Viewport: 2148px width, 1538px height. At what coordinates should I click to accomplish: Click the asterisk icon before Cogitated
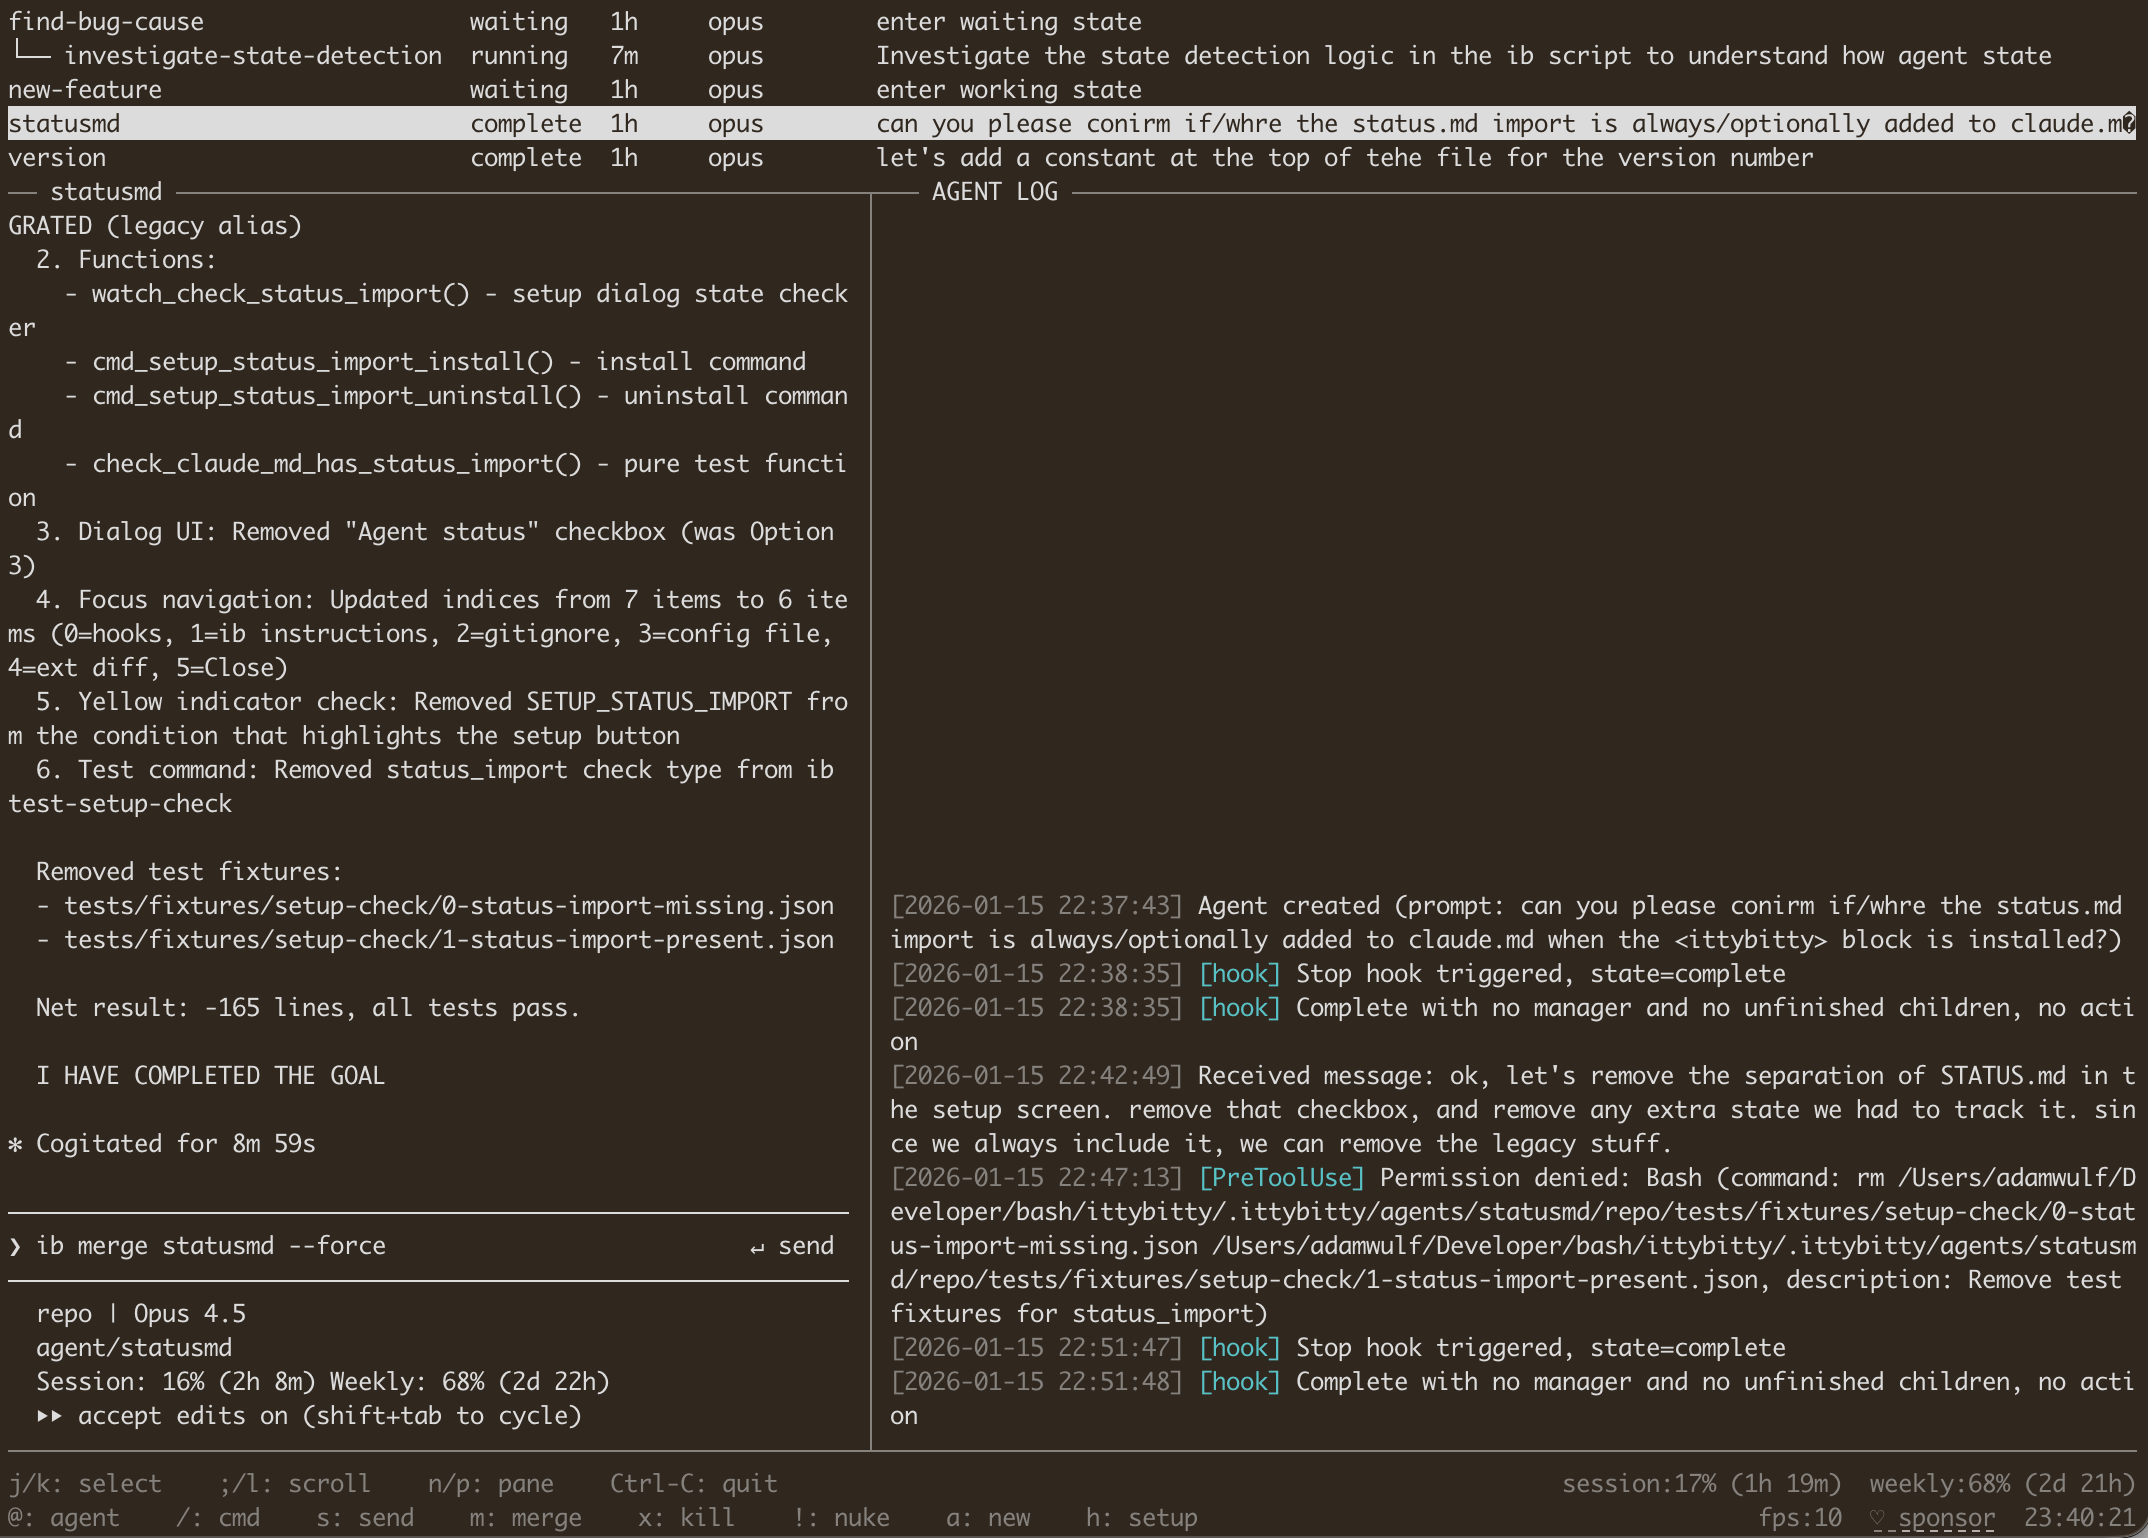(15, 1144)
